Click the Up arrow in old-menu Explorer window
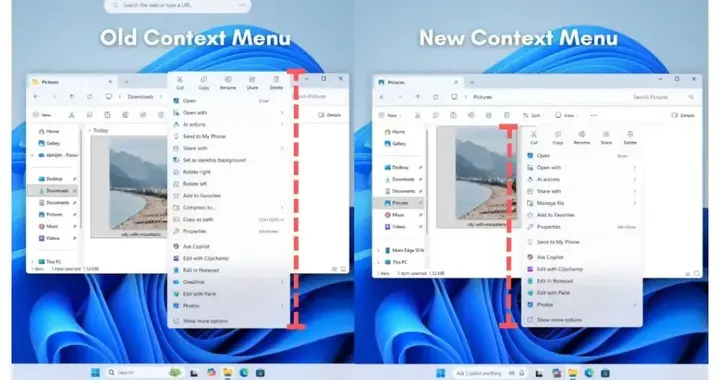 (x=71, y=96)
